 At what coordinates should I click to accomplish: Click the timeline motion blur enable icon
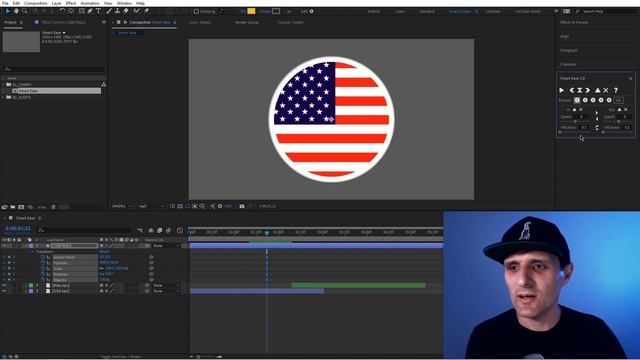(168, 231)
